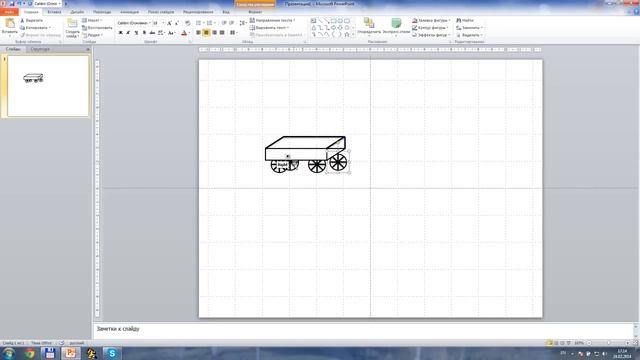This screenshot has width=640, height=360.
Task: Open the Arrange (Упорядочить) menu
Action: 369,26
